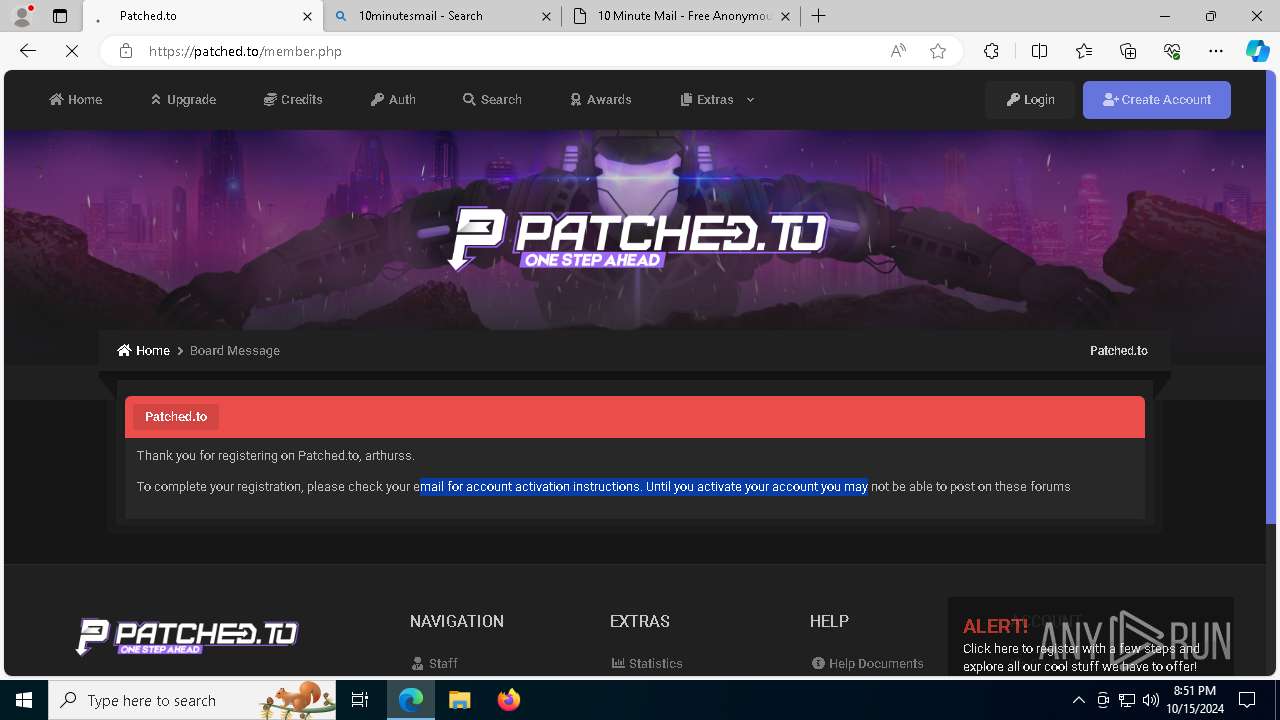Open Staff link in footer navigation

[434, 663]
